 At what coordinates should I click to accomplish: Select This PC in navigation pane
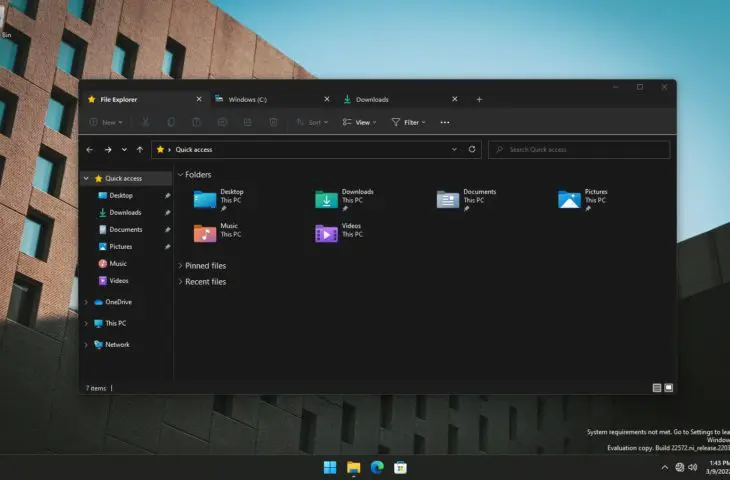pos(115,323)
